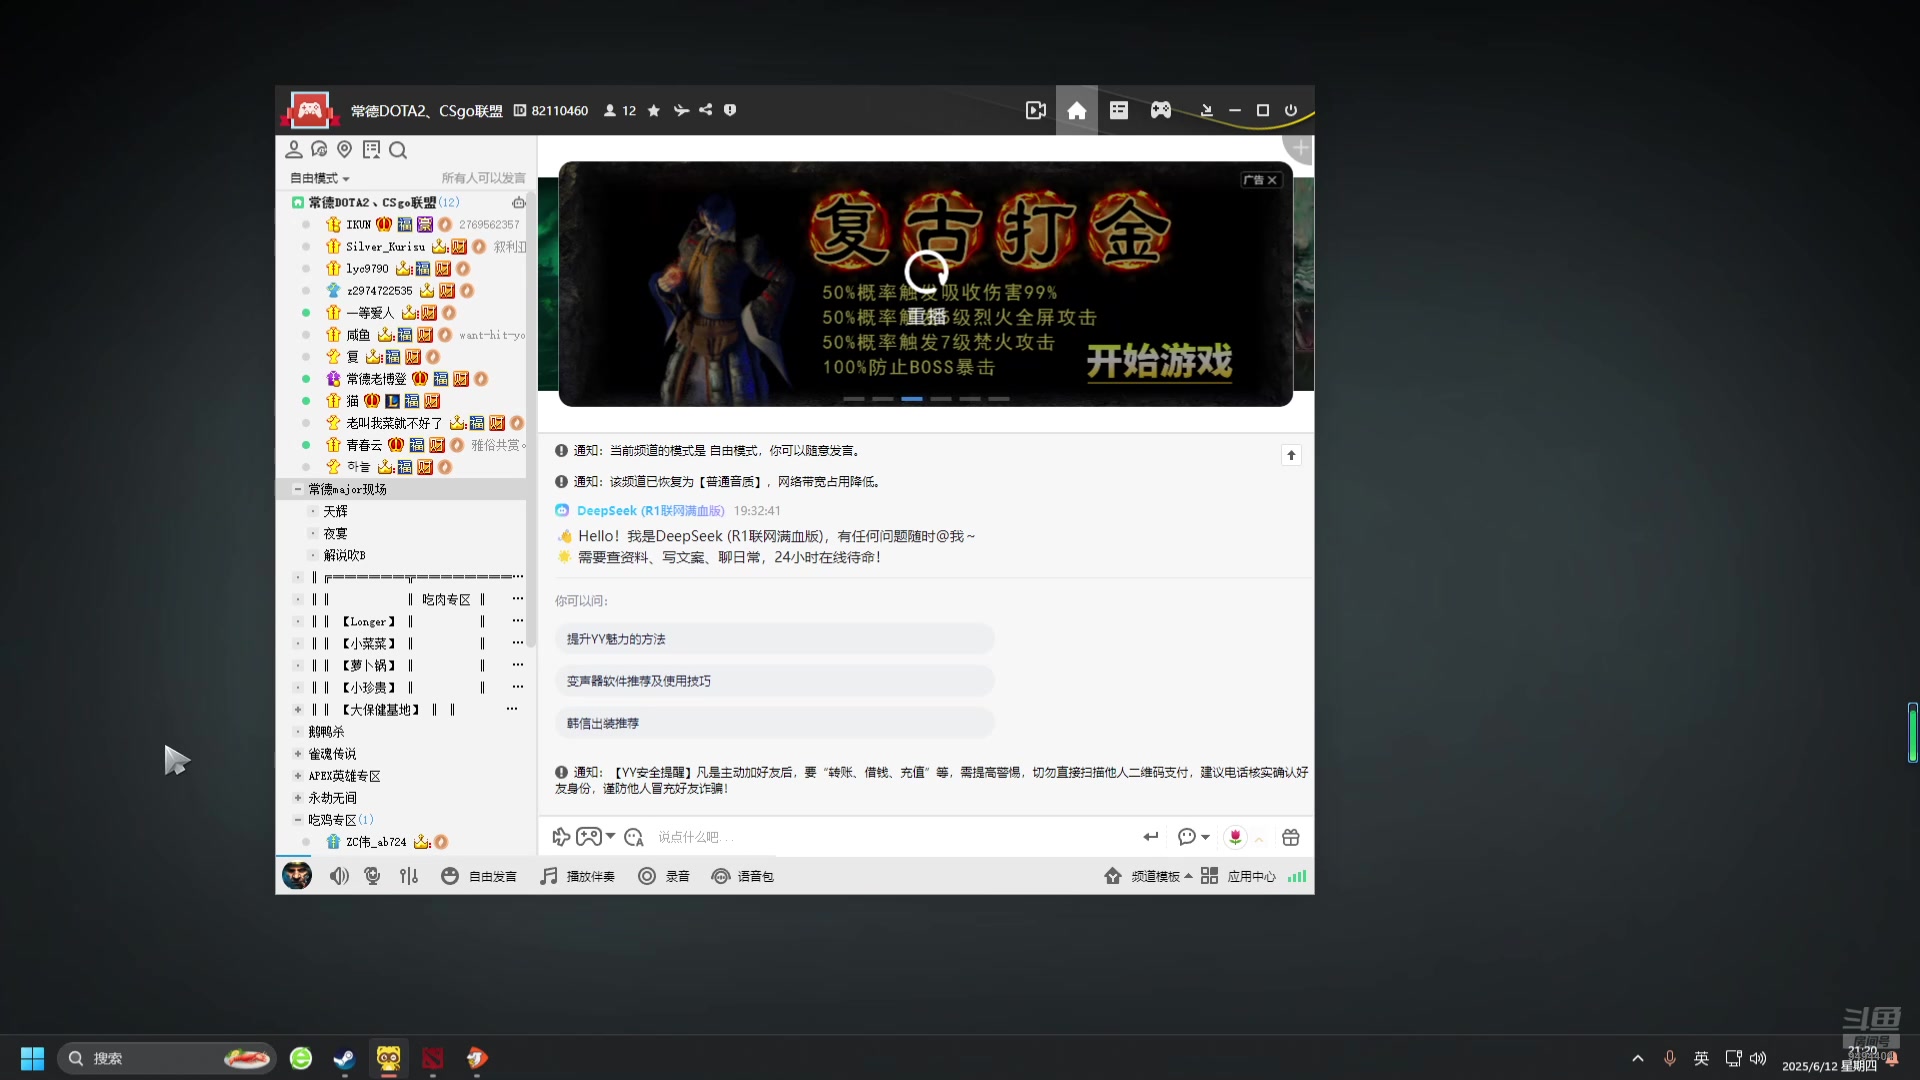1920x1080 pixels.
Task: Select suggestion 韩信出装推荐
Action: tap(775, 723)
